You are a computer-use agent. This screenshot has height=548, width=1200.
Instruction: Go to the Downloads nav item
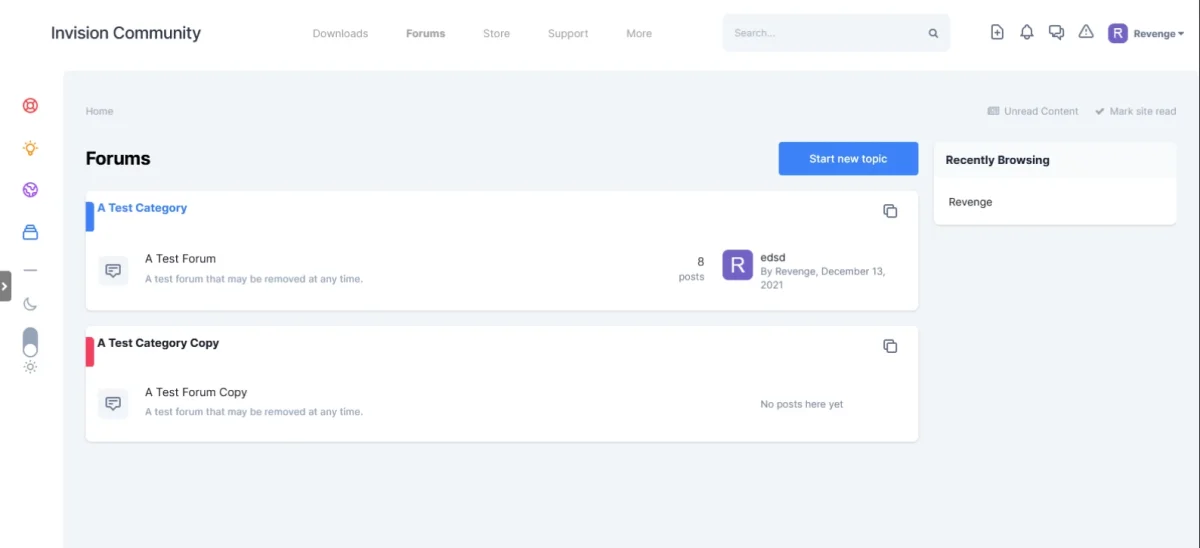[x=340, y=33]
